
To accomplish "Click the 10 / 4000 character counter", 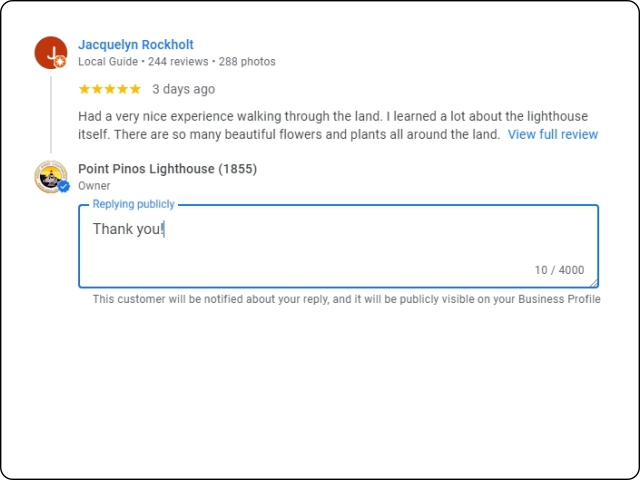I will pyautogui.click(x=559, y=270).
